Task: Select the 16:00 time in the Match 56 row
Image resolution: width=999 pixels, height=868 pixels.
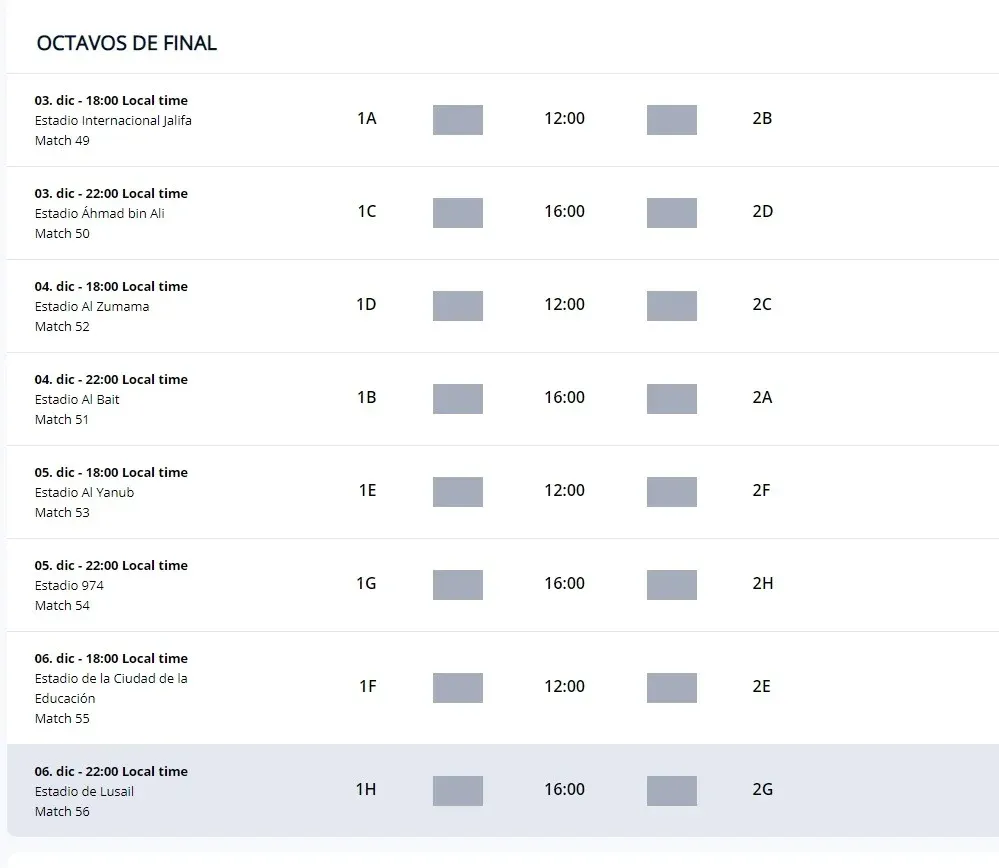Action: pos(564,790)
